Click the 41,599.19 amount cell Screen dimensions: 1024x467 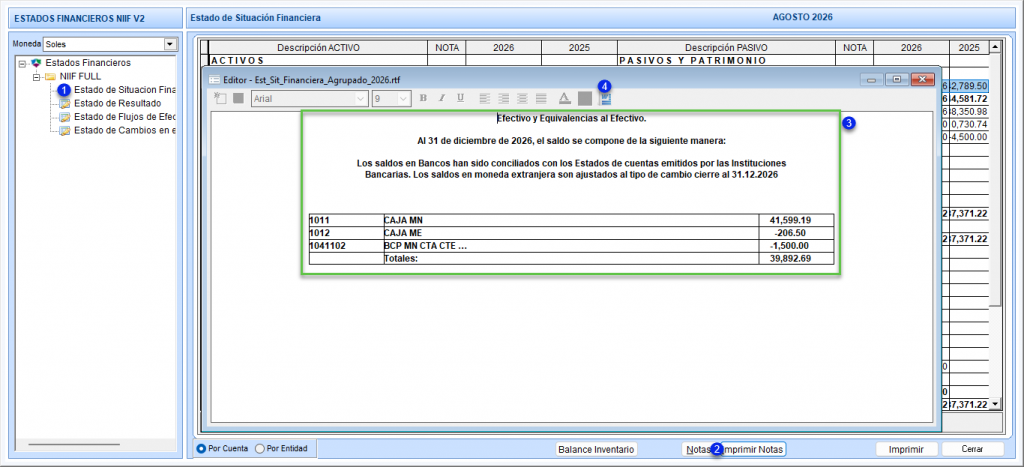point(797,220)
